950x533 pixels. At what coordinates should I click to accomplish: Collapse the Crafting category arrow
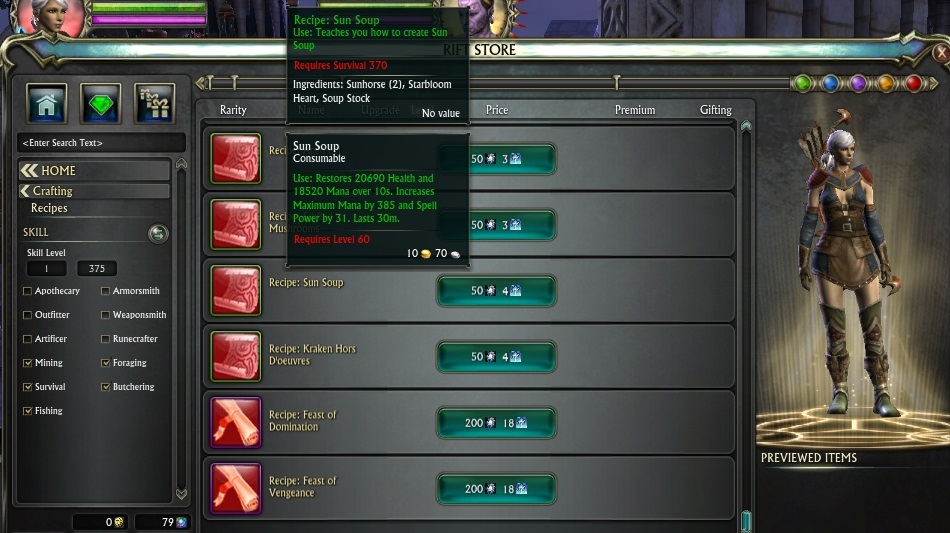tap(25, 191)
